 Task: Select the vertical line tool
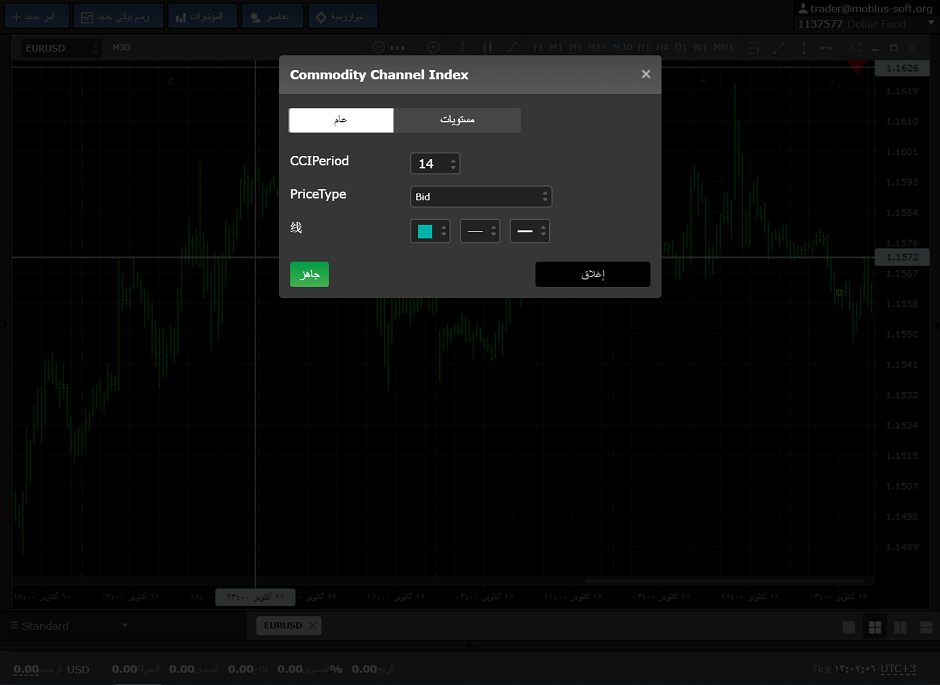[803, 48]
